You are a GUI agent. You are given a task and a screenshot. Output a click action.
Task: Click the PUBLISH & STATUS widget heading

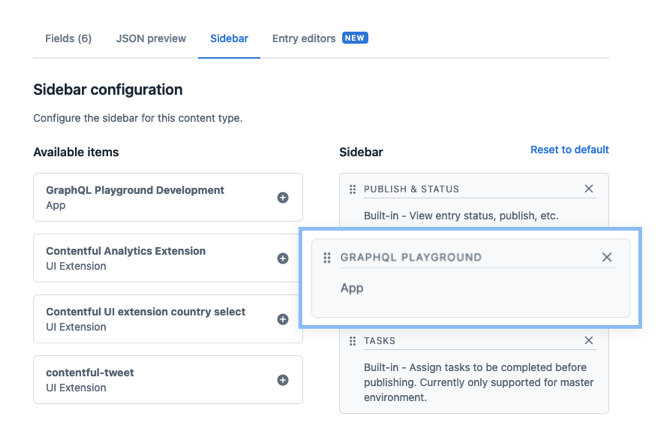pos(411,189)
